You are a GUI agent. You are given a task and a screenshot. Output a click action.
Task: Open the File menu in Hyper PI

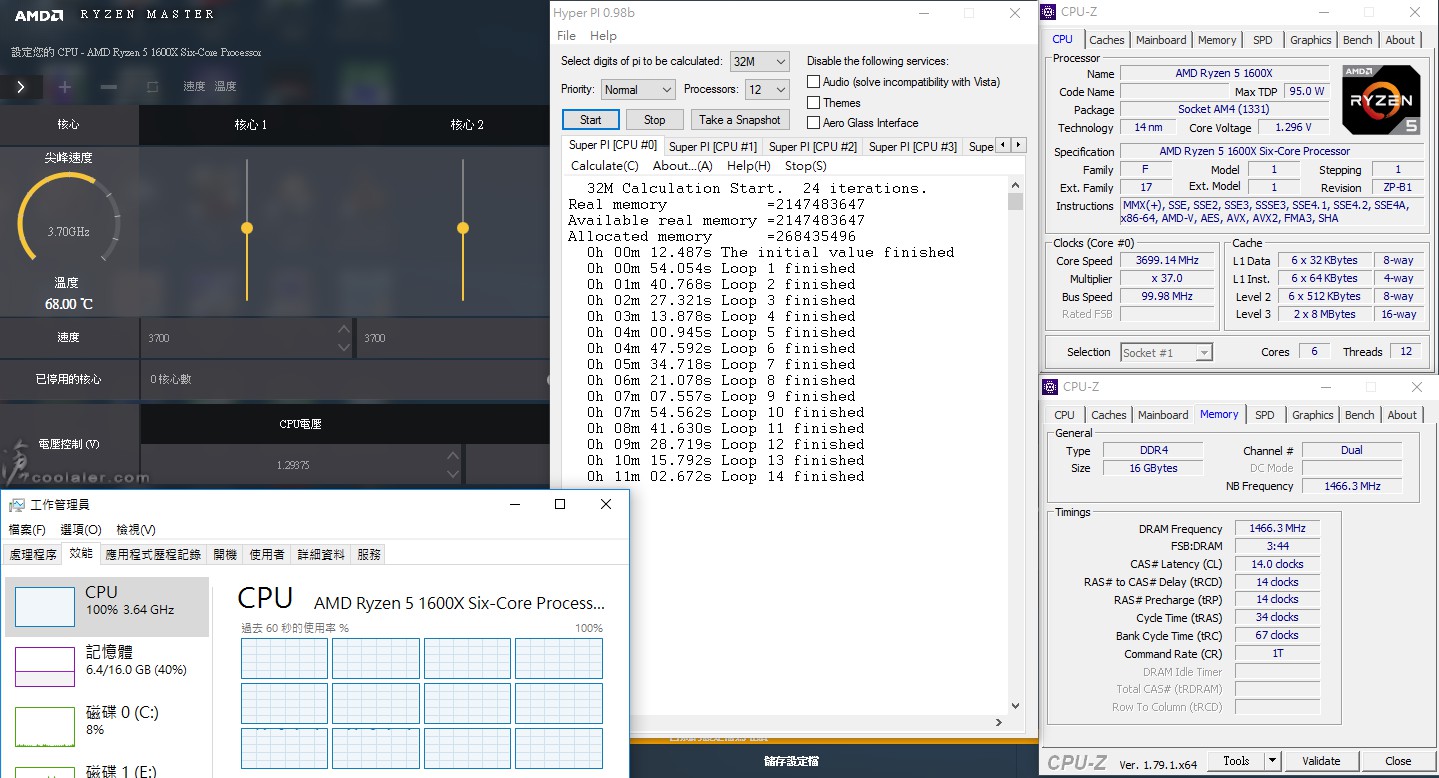pyautogui.click(x=566, y=36)
